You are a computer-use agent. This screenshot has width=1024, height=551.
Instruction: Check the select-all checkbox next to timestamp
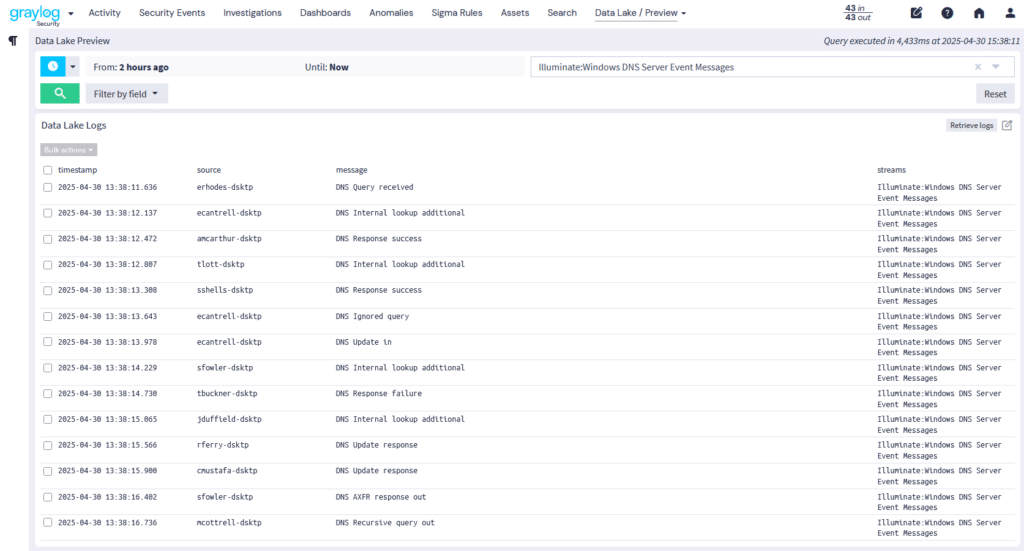[48, 170]
